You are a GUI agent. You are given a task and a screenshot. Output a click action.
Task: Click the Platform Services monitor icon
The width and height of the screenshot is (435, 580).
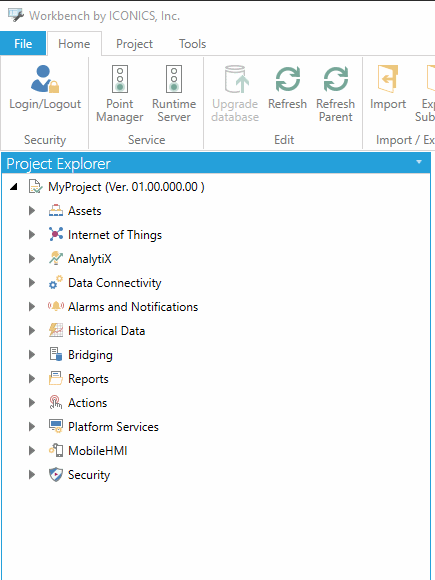tap(56, 426)
